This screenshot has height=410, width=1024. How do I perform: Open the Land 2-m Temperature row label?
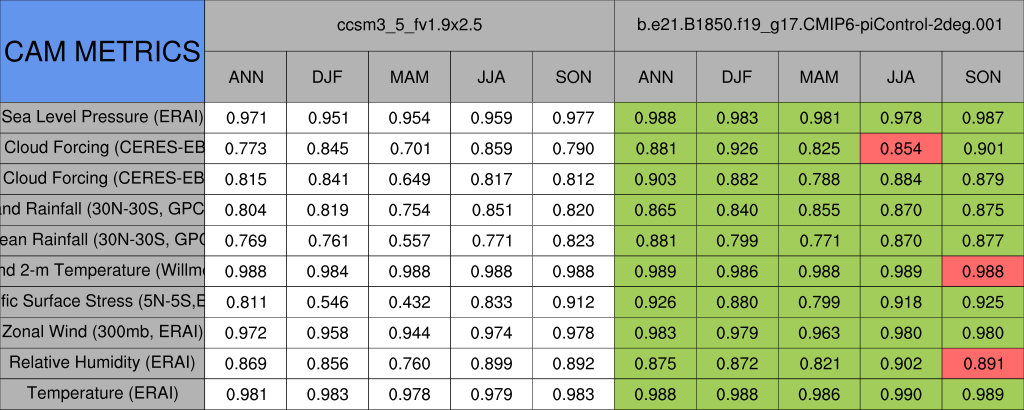(x=102, y=270)
